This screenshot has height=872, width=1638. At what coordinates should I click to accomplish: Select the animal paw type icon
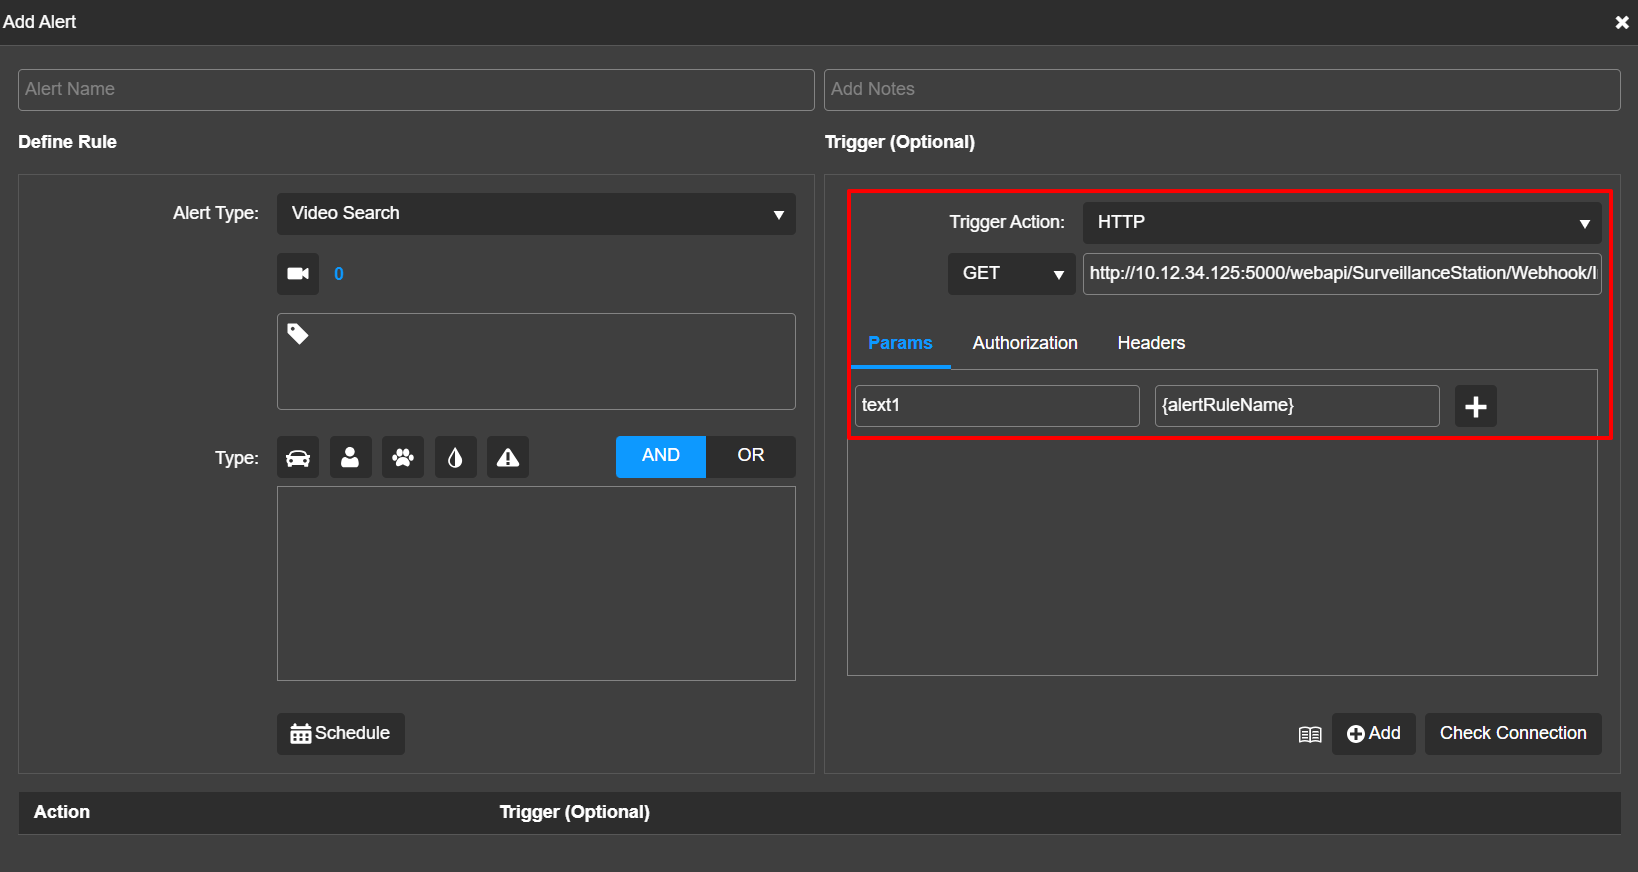pyautogui.click(x=403, y=457)
